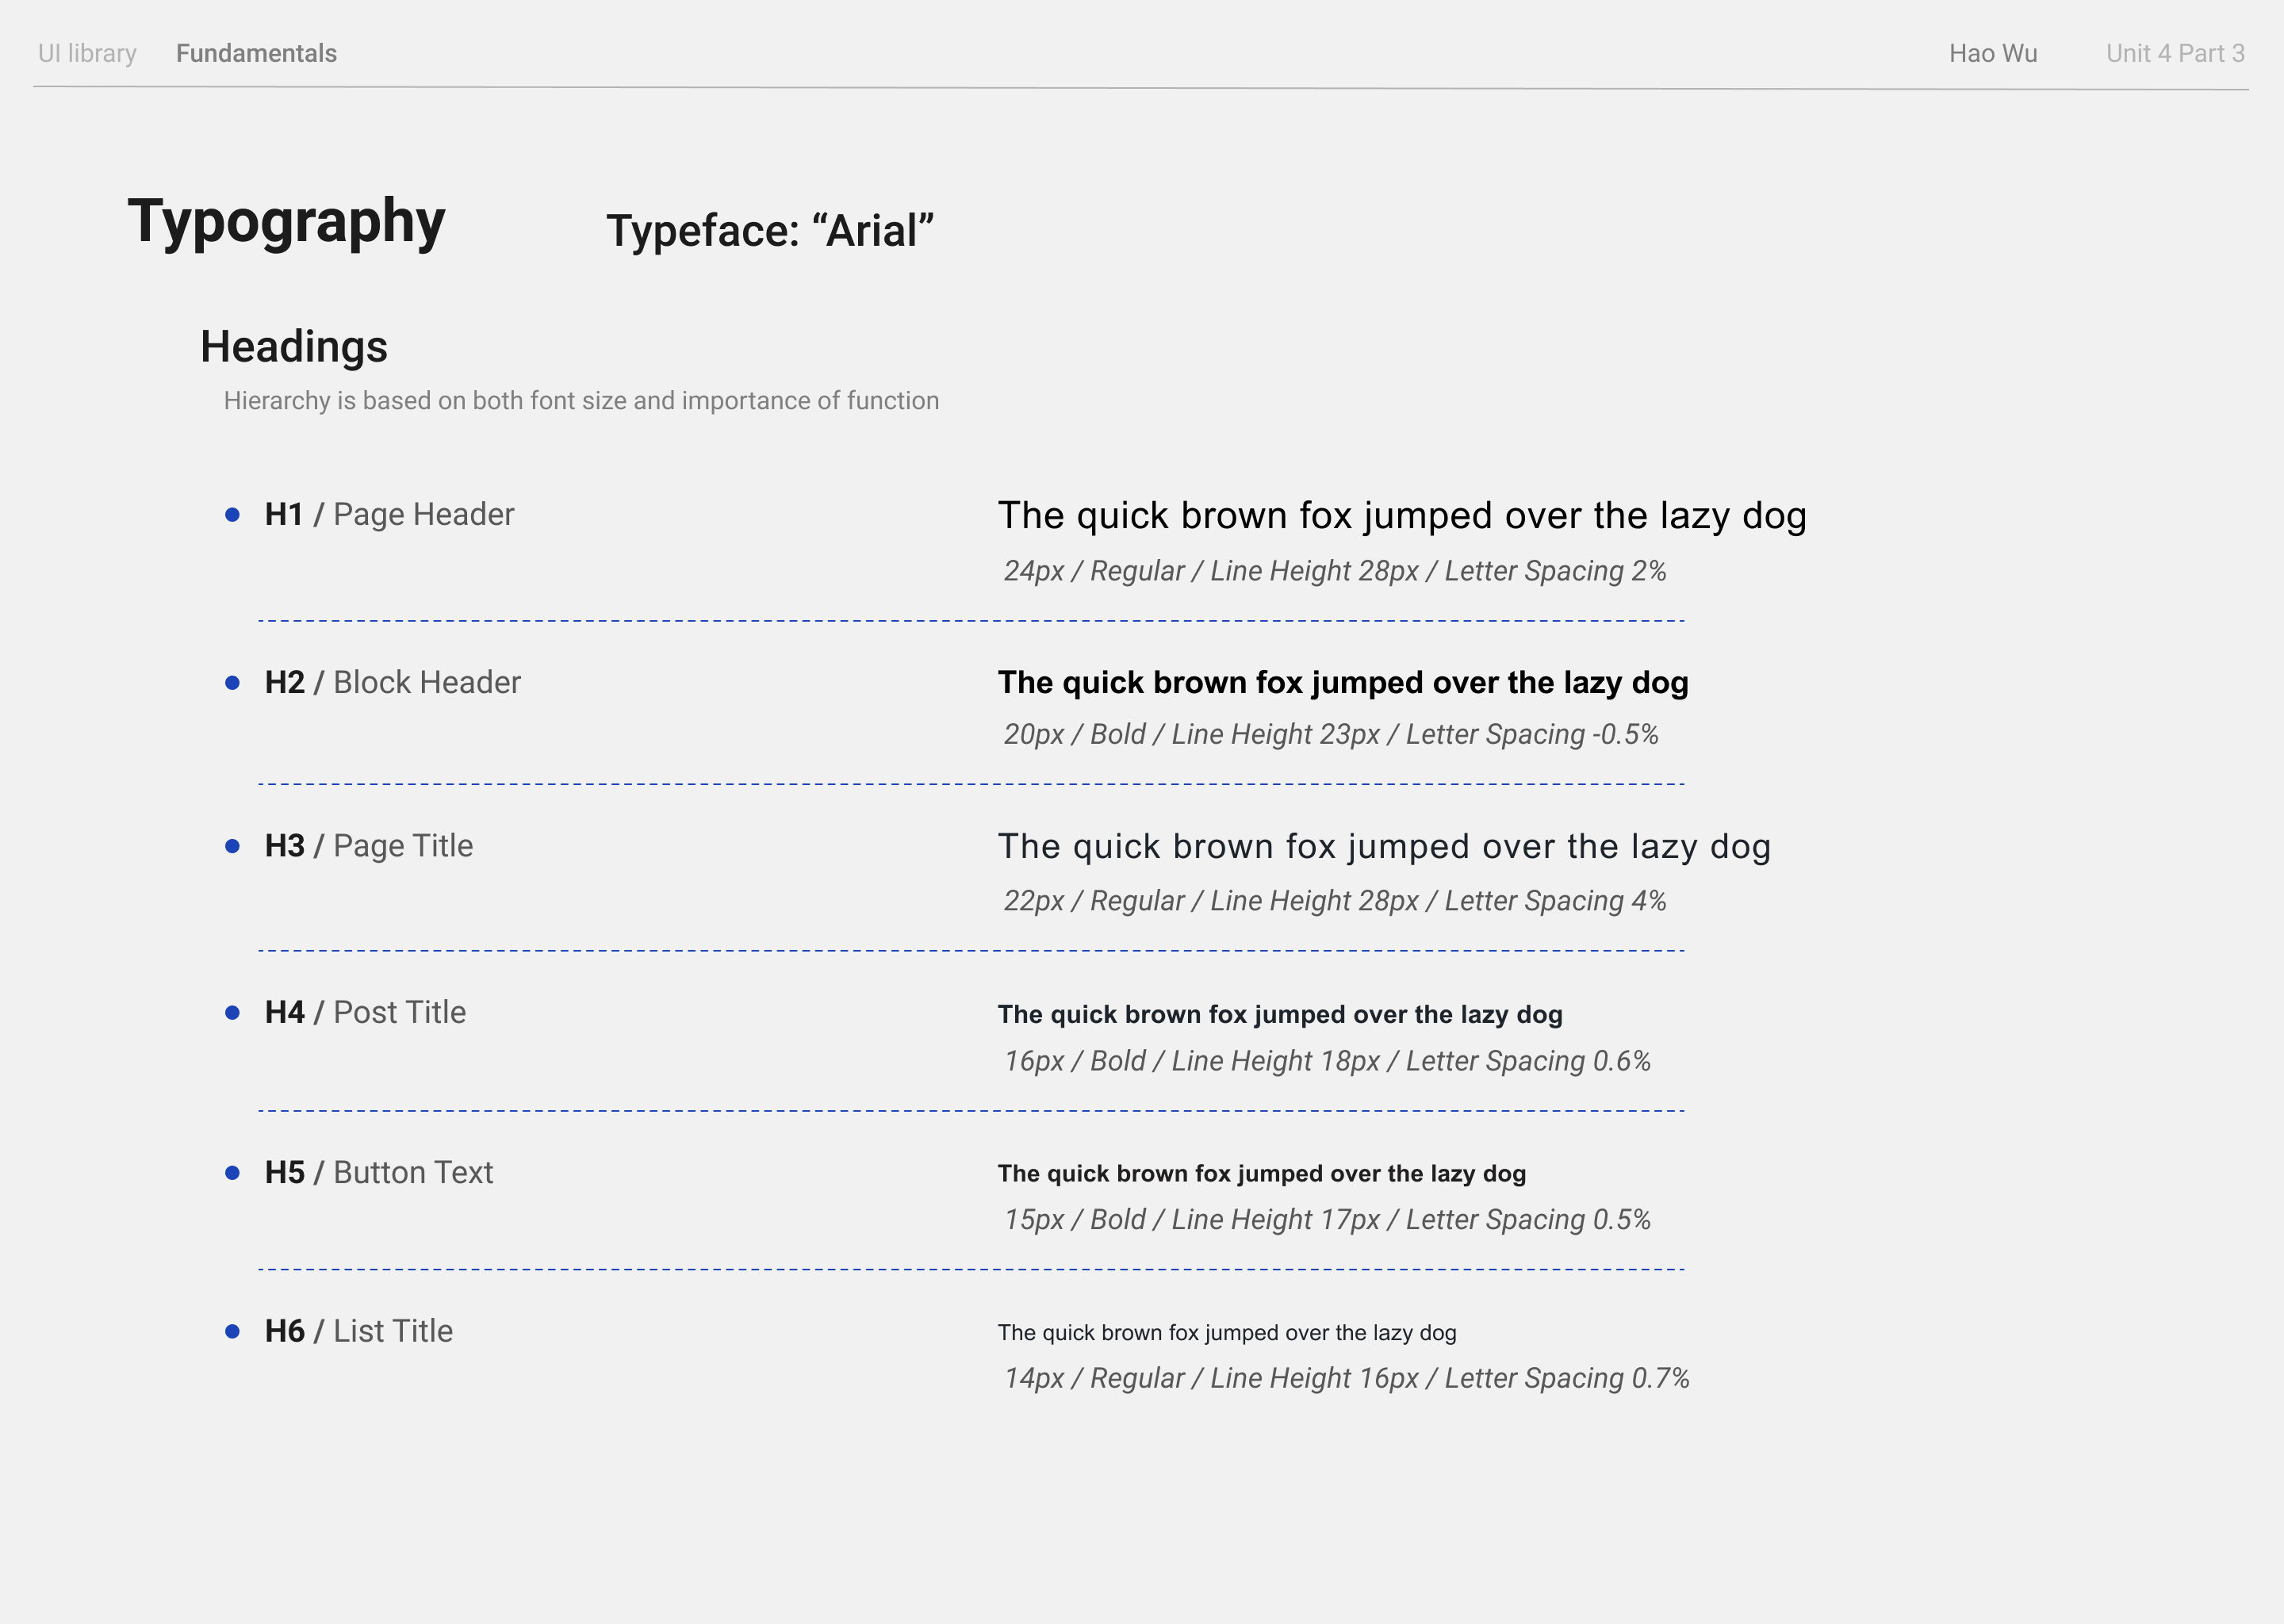
Task: Select the blue bullet beside H5 Button Text
Action: tap(233, 1173)
